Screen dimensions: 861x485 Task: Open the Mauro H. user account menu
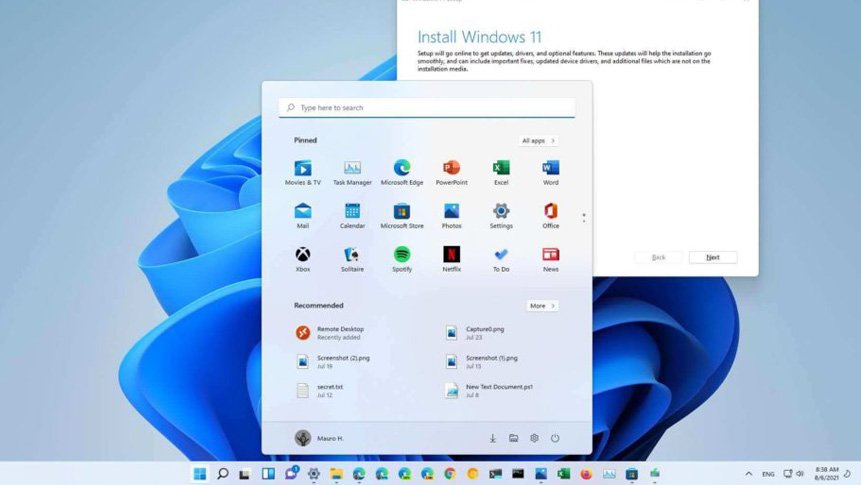[x=319, y=438]
